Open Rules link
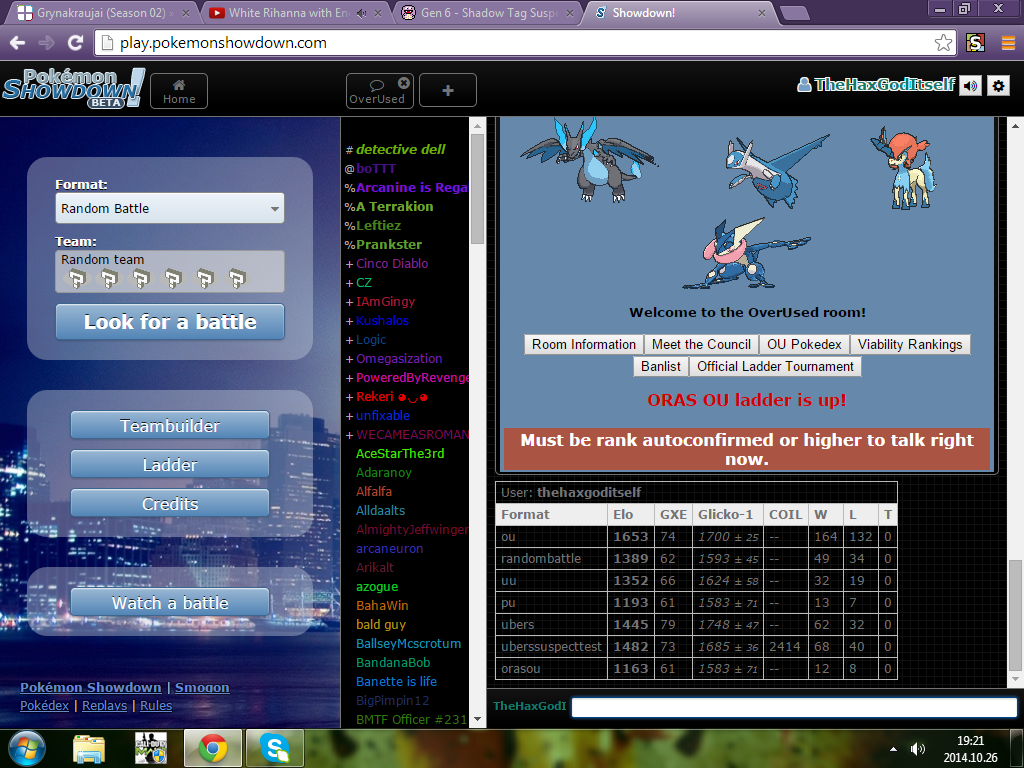The width and height of the screenshot is (1024, 768). pos(156,706)
